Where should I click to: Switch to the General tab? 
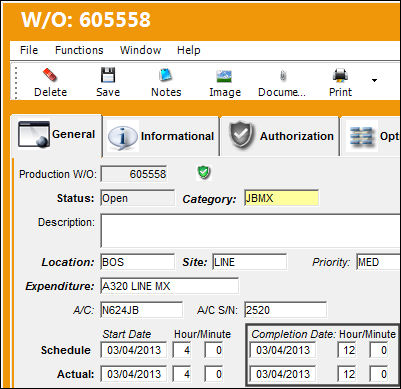click(x=57, y=135)
